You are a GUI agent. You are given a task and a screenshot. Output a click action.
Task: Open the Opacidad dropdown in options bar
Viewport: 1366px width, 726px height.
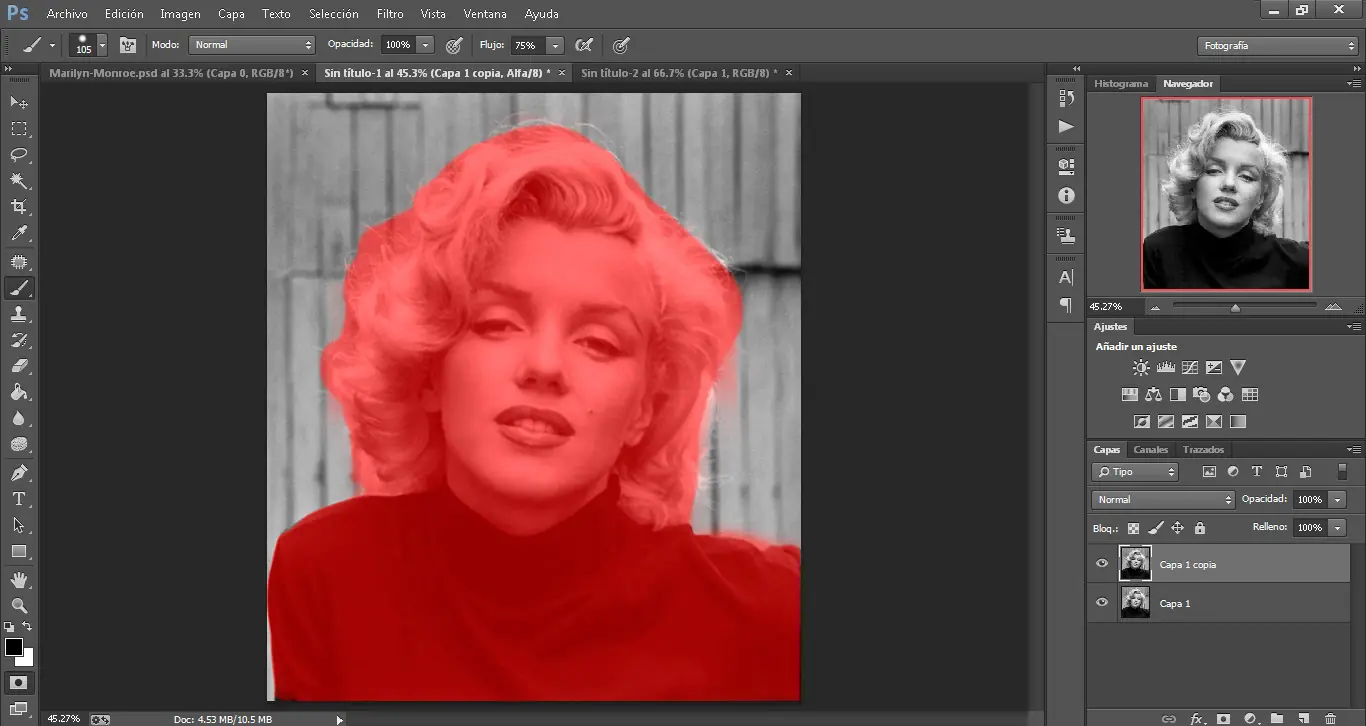click(425, 45)
